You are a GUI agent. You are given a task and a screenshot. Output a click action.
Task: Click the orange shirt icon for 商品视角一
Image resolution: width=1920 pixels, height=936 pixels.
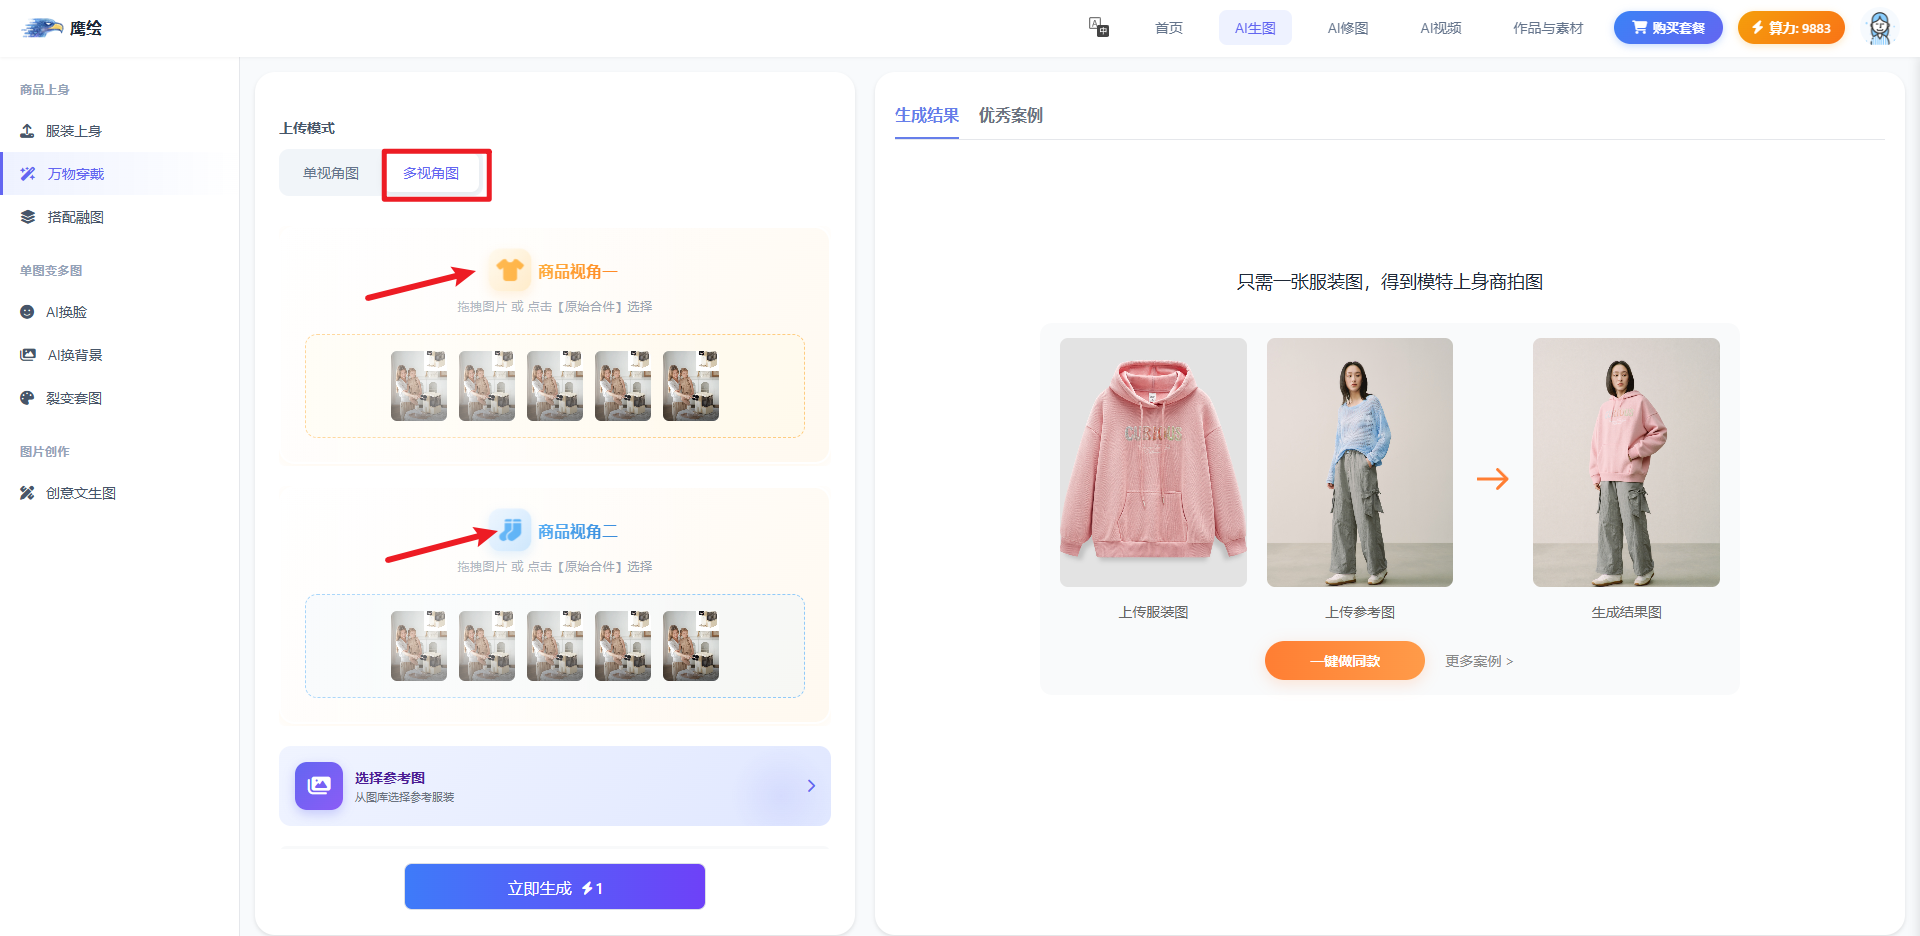point(510,271)
